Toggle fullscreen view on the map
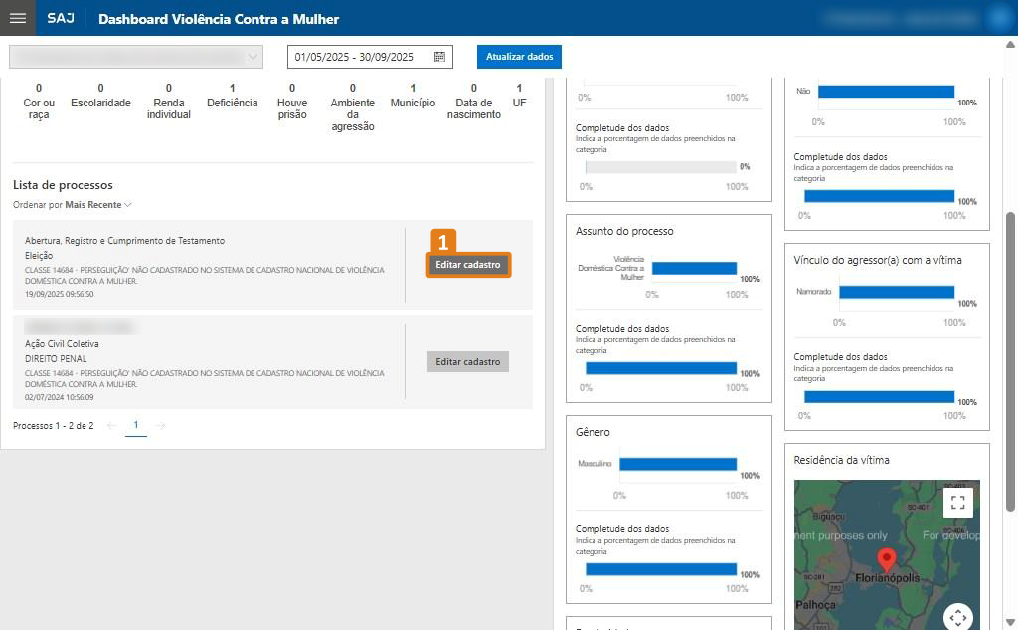Viewport: 1018px width, 630px height. click(957, 502)
